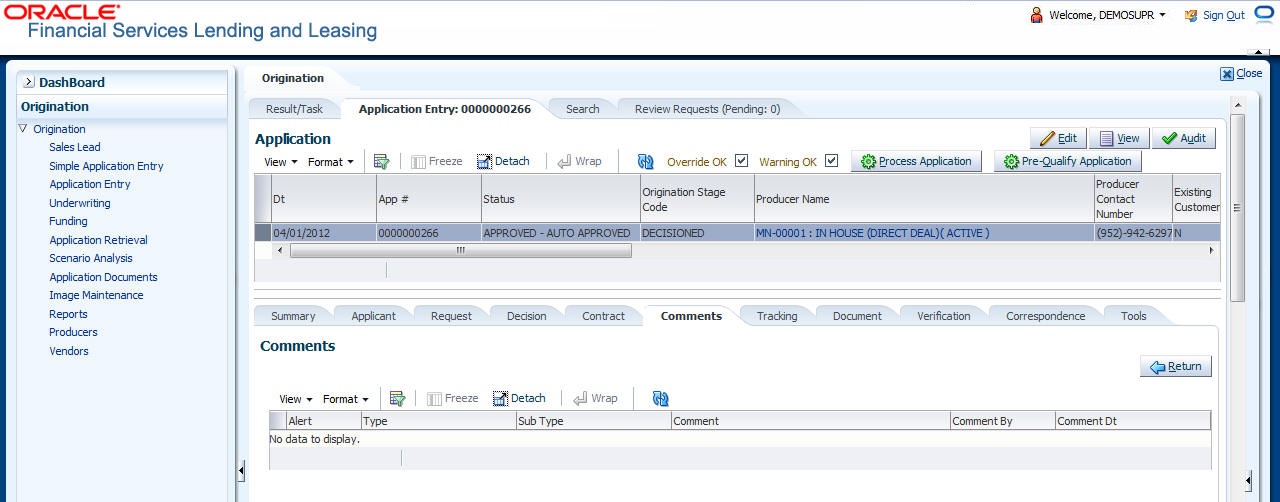This screenshot has width=1280, height=502.
Task: Open Image Maintenance in the tree
Action: click(x=96, y=295)
